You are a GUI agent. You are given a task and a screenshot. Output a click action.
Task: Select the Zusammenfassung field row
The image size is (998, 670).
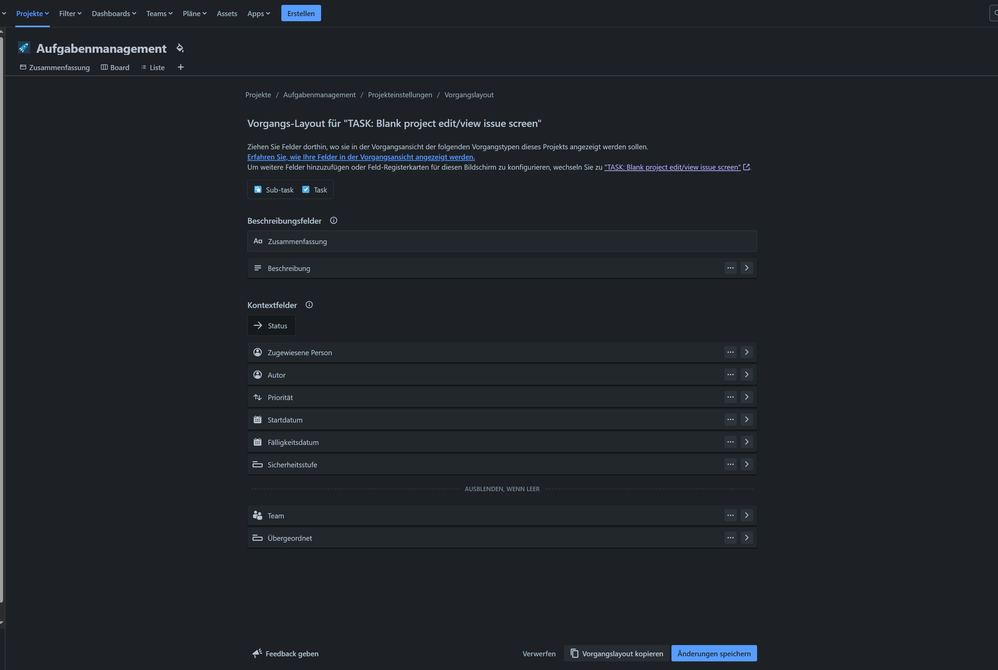[x=502, y=241]
